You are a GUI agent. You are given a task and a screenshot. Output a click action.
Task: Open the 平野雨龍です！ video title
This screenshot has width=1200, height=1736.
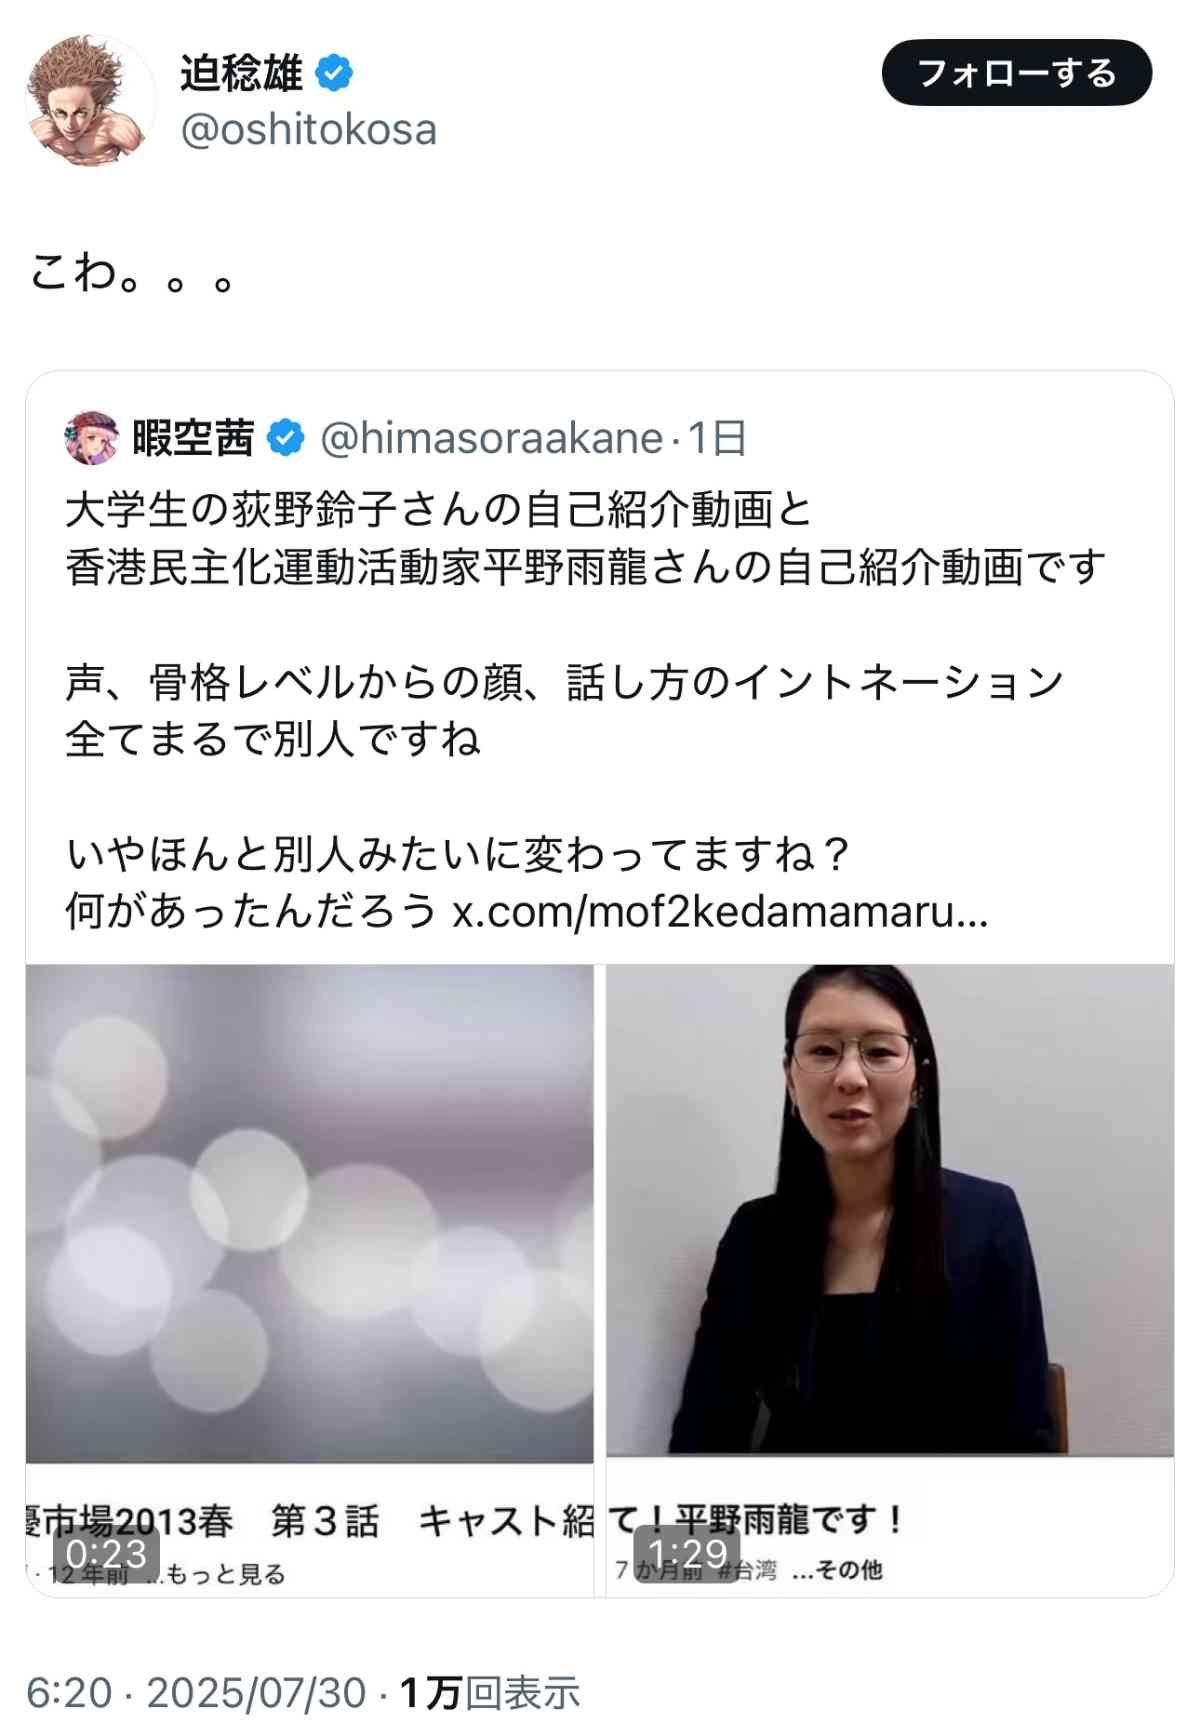(x=790, y=1520)
